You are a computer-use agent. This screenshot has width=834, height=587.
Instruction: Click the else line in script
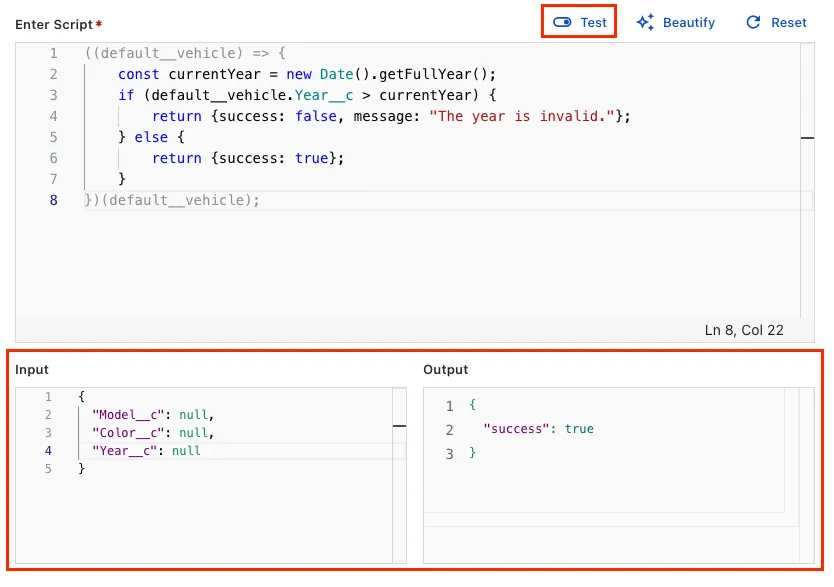(x=151, y=137)
